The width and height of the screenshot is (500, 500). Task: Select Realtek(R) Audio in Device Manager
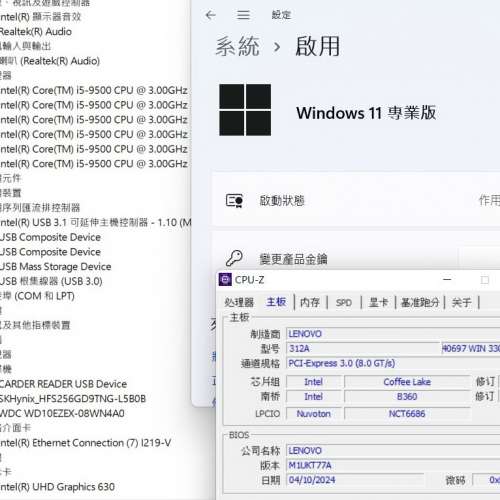click(x=36, y=32)
